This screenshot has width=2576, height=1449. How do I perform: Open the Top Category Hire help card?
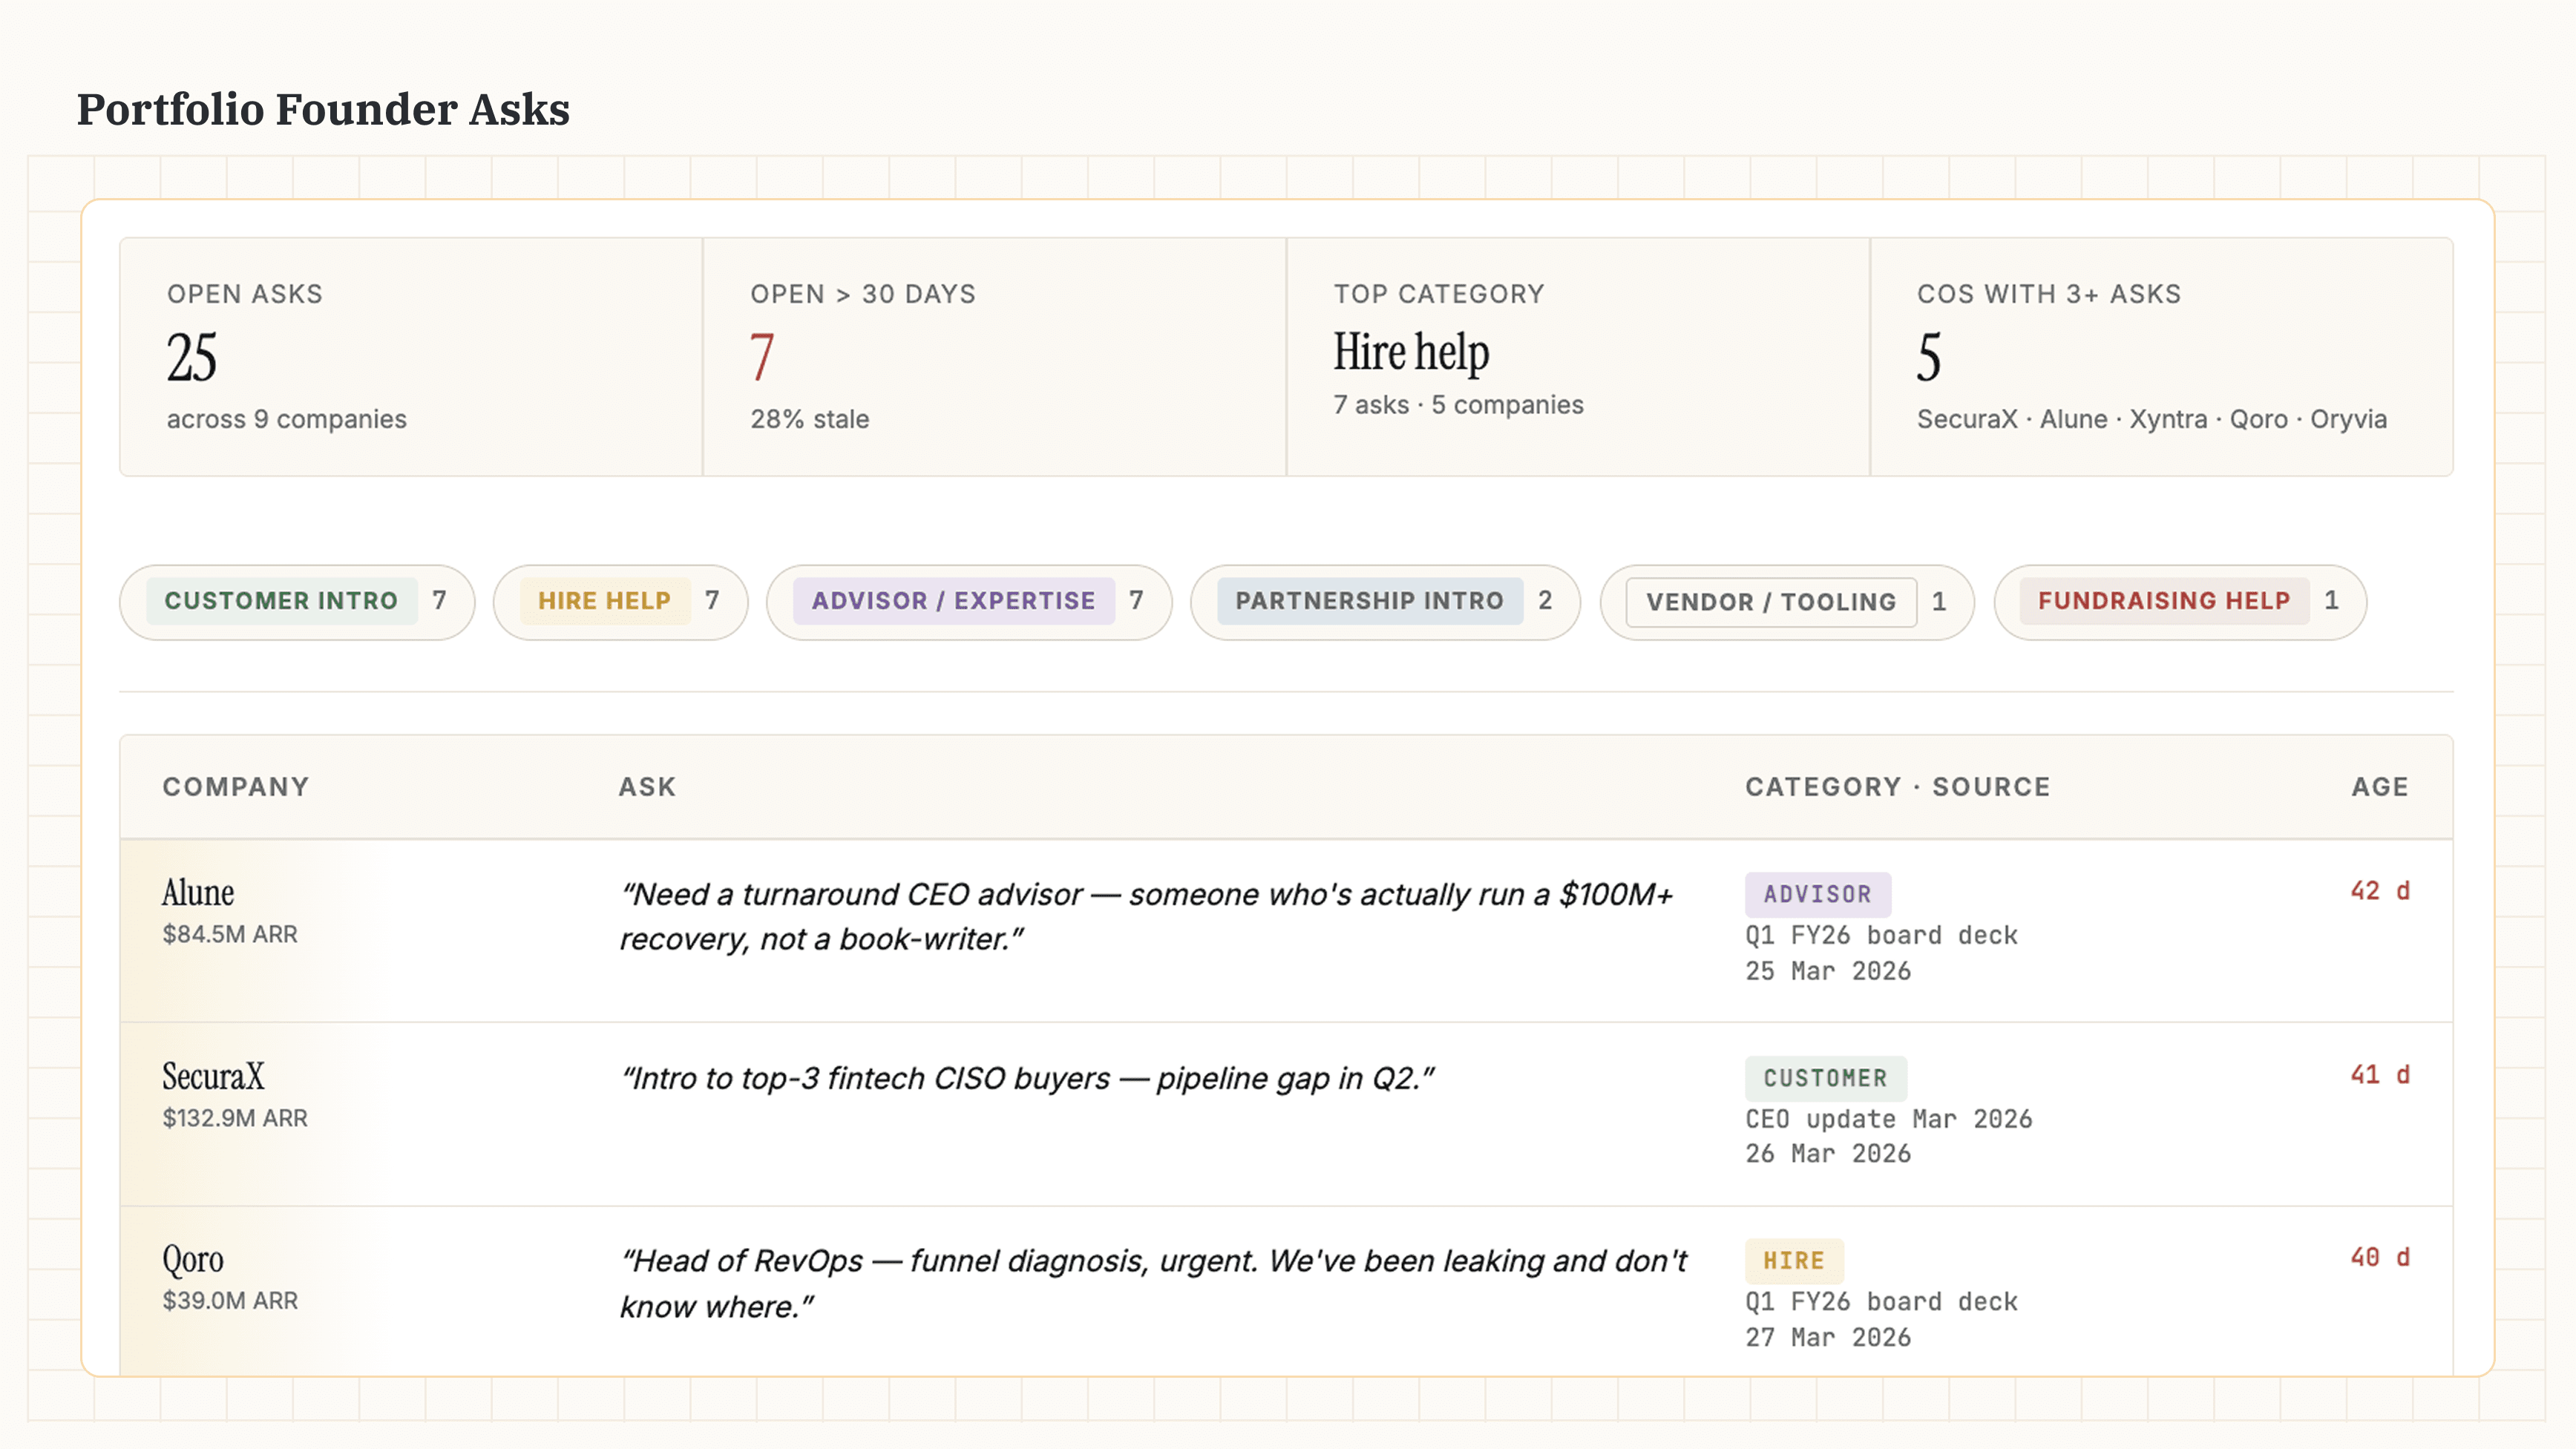point(1578,357)
